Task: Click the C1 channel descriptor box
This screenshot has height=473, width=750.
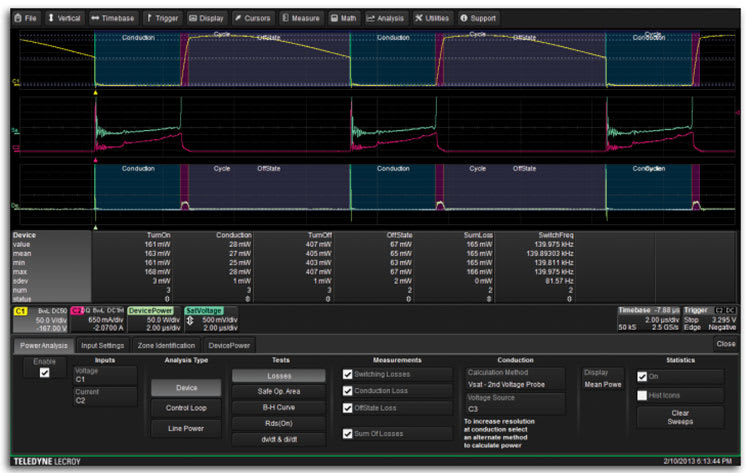Action: [38, 318]
